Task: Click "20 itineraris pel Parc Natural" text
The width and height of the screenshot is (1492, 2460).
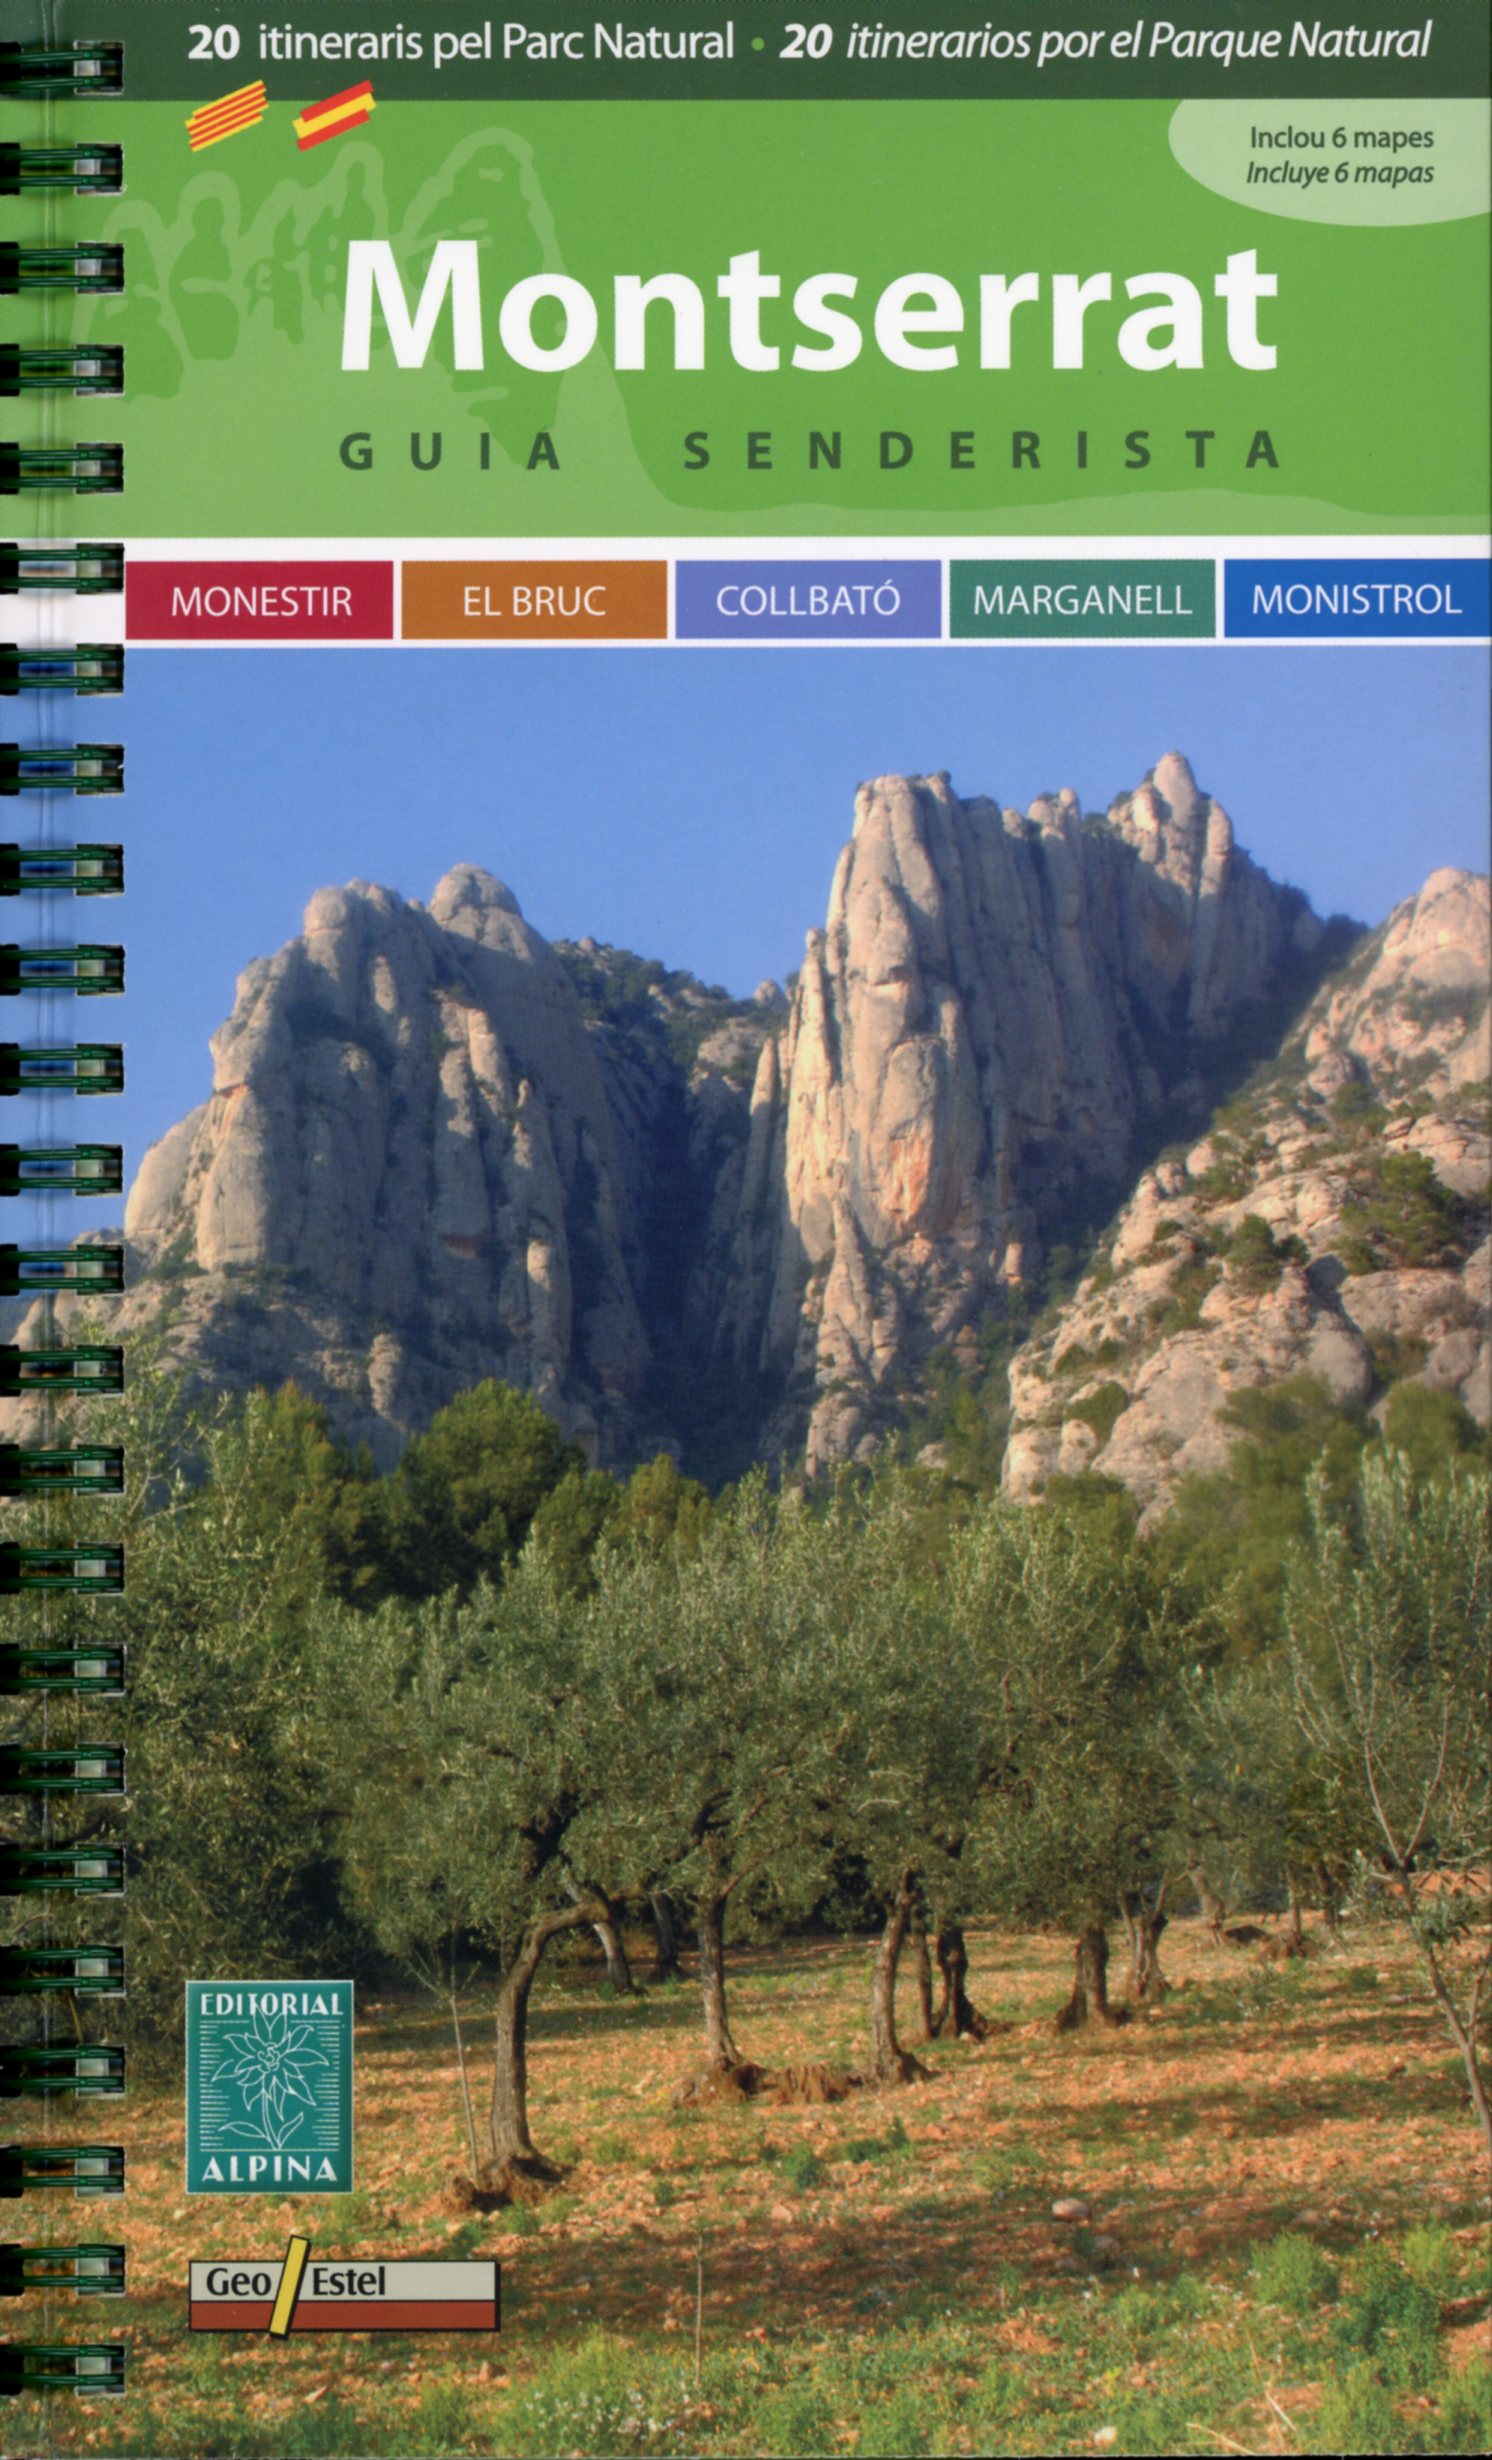Action: click(x=460, y=45)
